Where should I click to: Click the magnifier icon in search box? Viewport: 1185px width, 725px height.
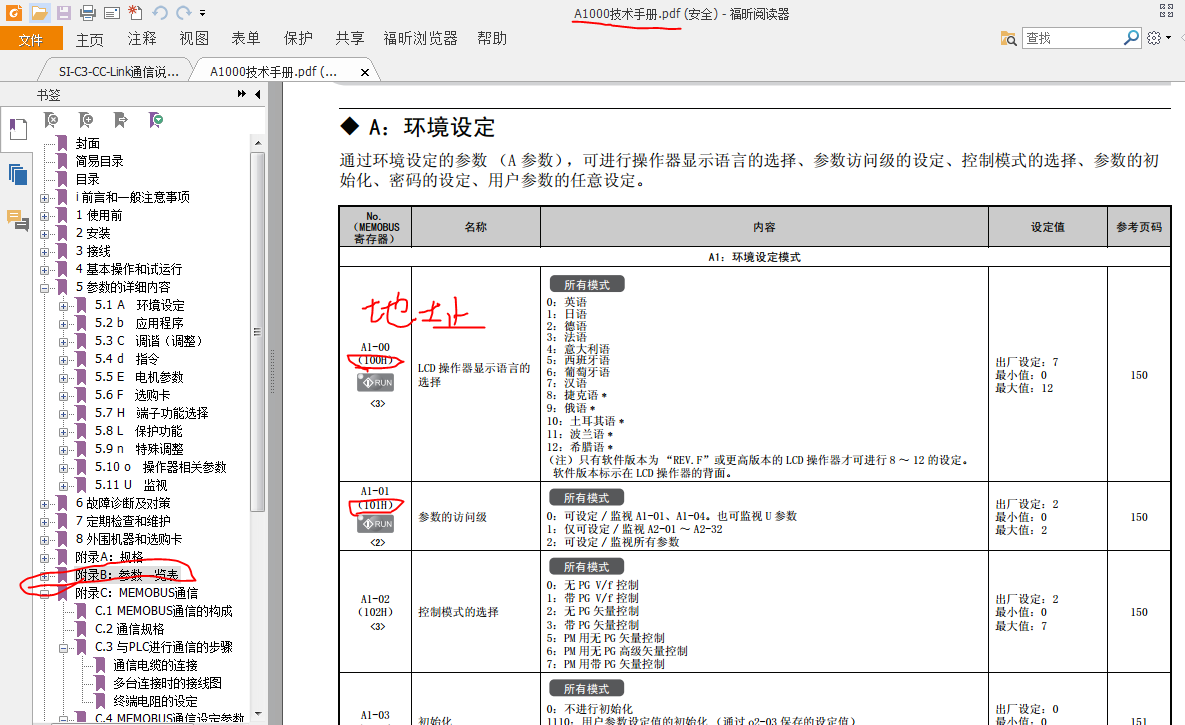1131,38
